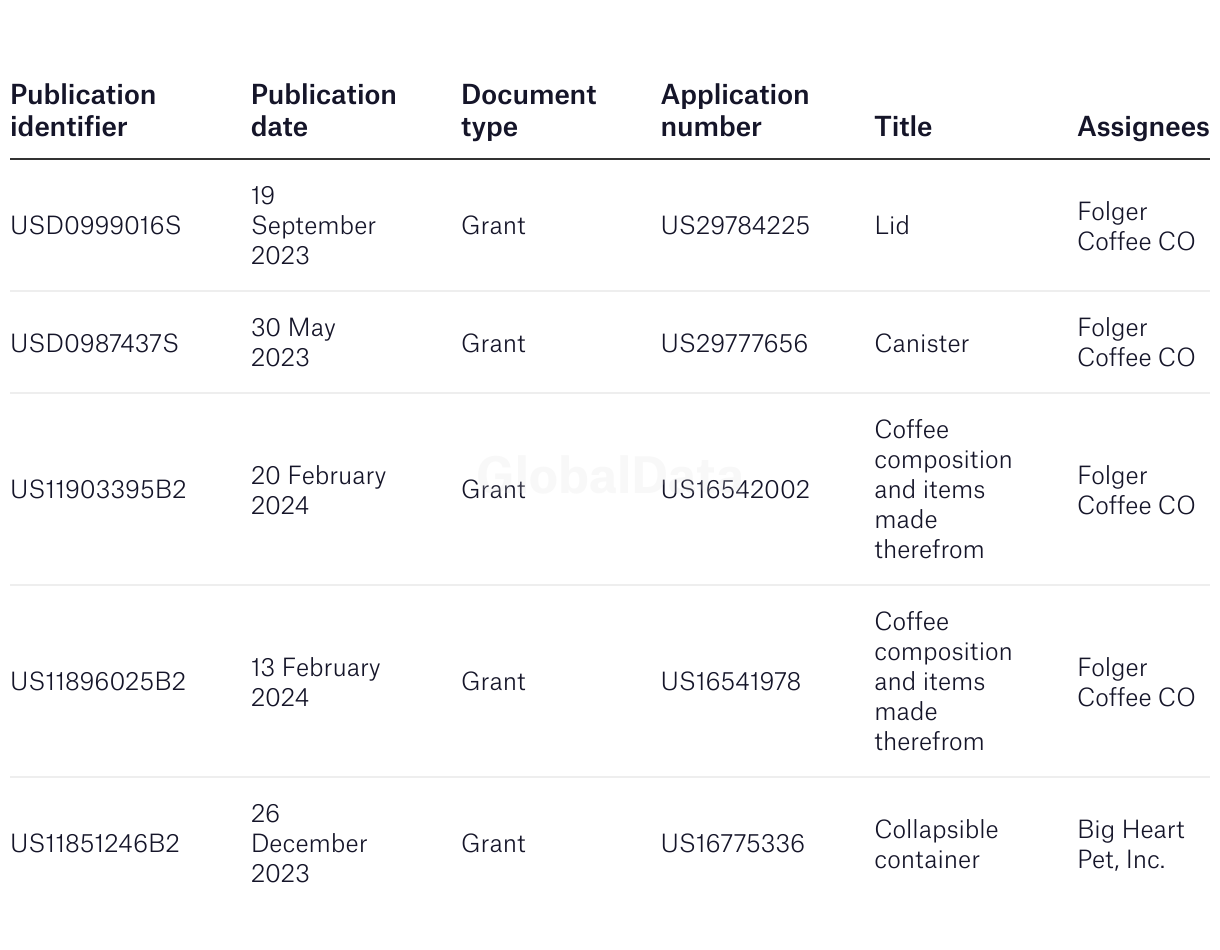Screen dimensions: 1220x950
Task: Click the Title column header
Action: pyautogui.click(x=902, y=126)
